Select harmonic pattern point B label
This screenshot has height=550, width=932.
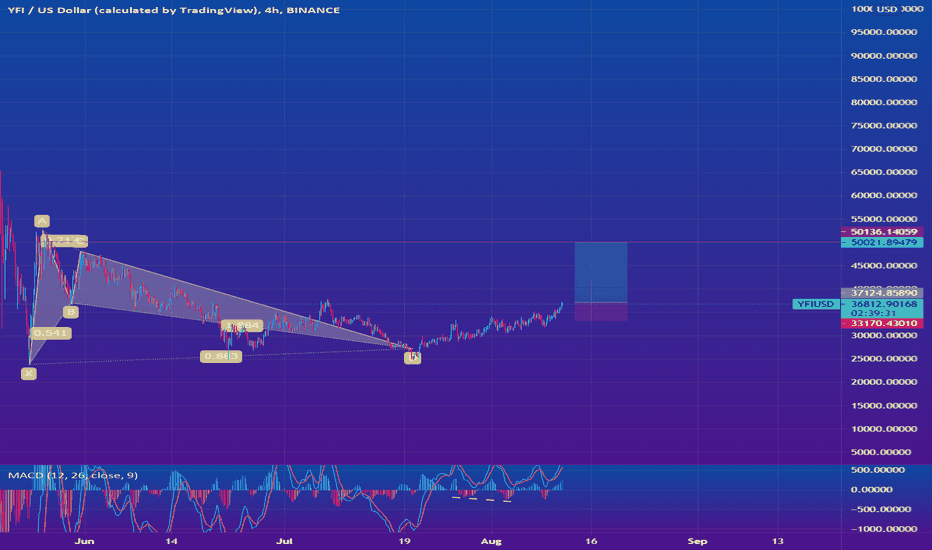[x=71, y=312]
